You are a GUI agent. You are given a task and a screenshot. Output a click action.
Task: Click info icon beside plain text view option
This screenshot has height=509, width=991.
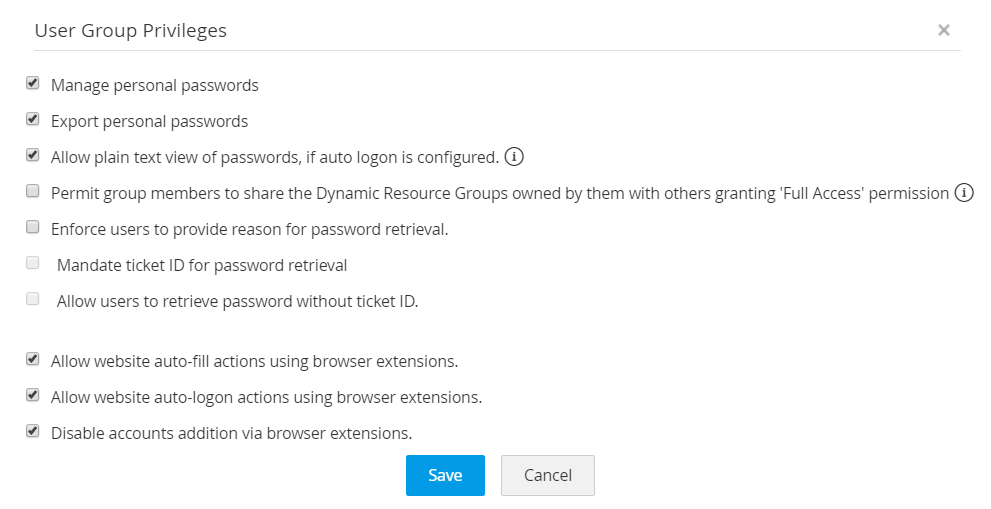click(514, 157)
